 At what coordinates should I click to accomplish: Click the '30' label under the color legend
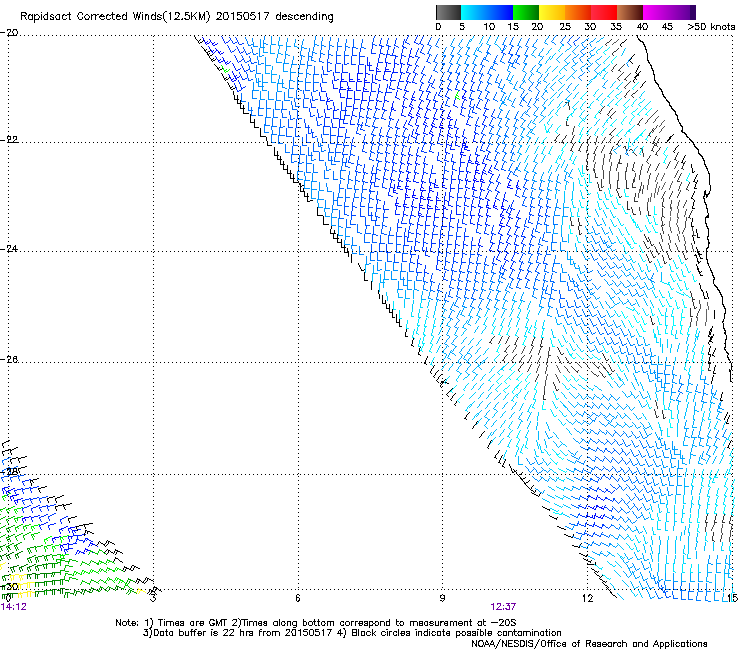(x=590, y=27)
